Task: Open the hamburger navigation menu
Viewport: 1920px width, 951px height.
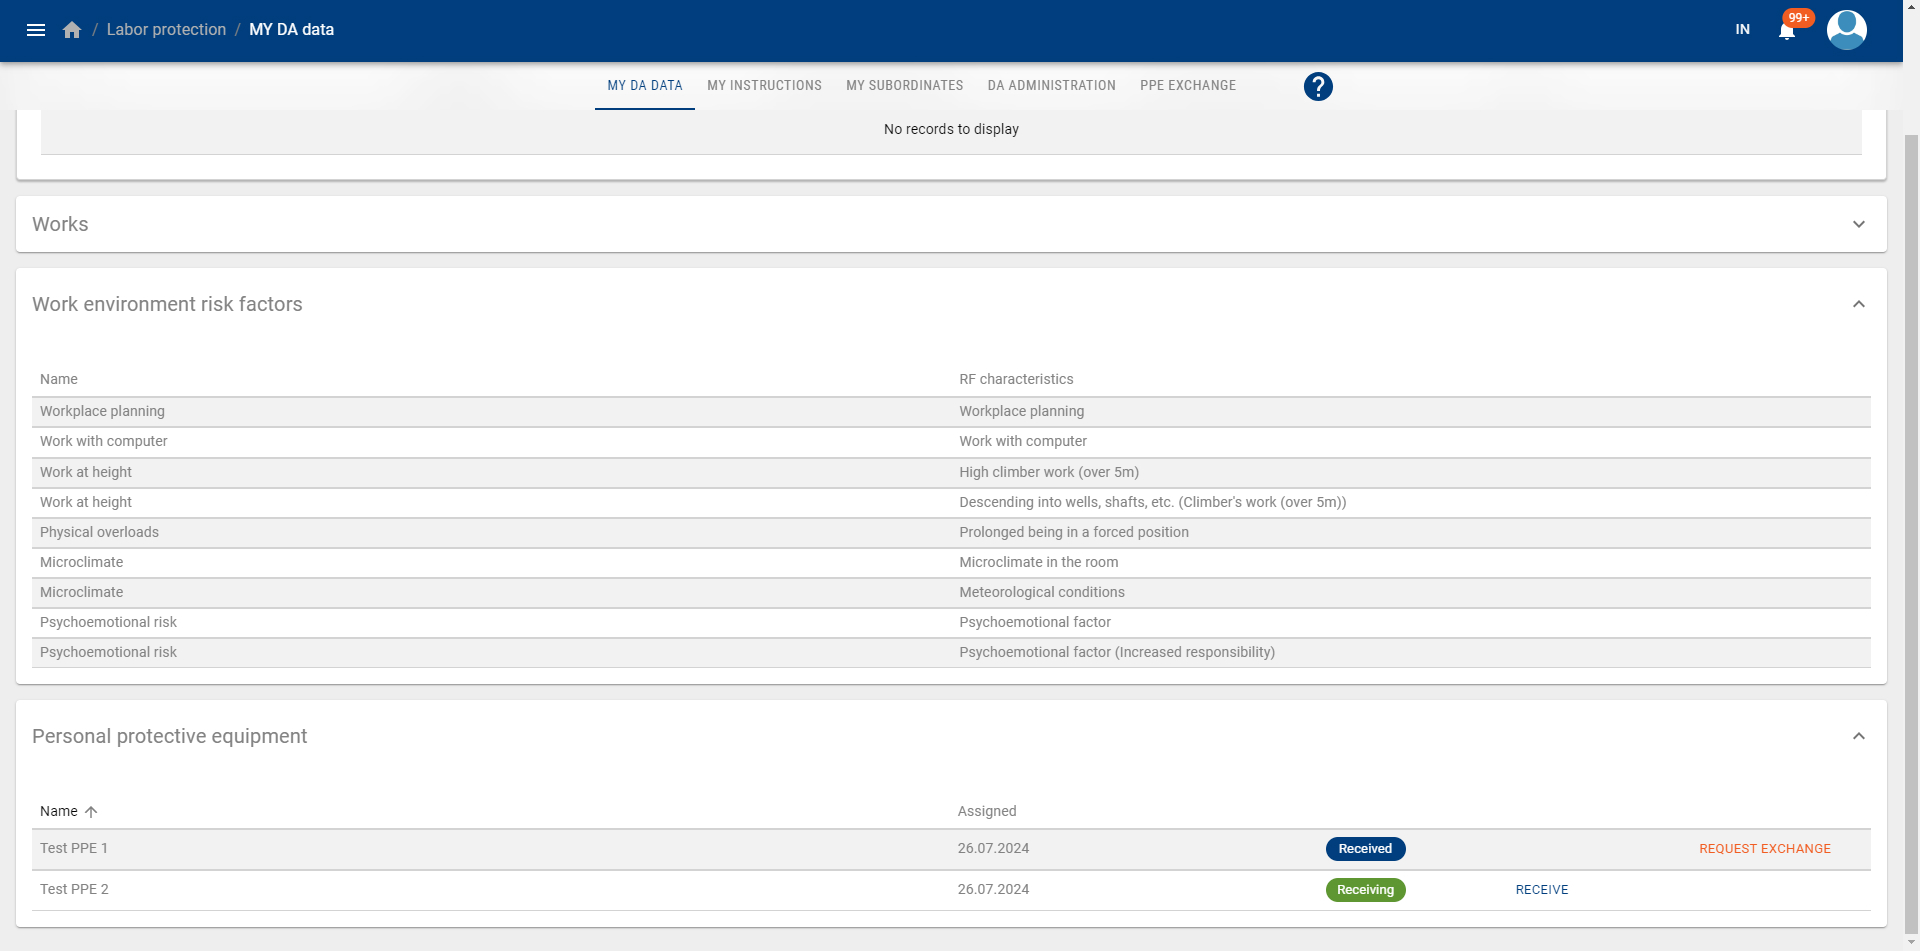Action: tap(36, 30)
